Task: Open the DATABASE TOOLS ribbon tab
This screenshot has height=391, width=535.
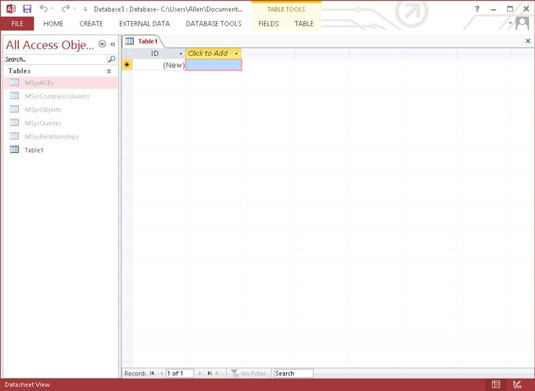Action: coord(214,24)
